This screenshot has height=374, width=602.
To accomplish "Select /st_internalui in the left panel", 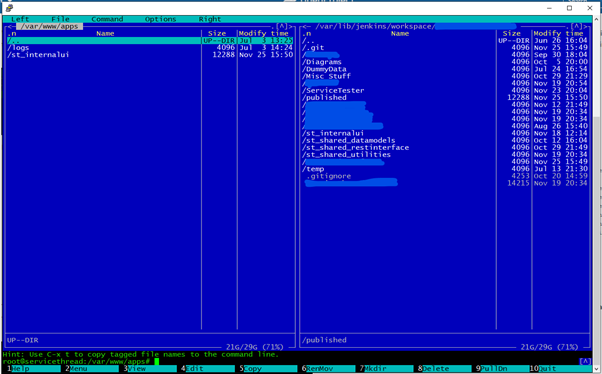I will click(150, 55).
